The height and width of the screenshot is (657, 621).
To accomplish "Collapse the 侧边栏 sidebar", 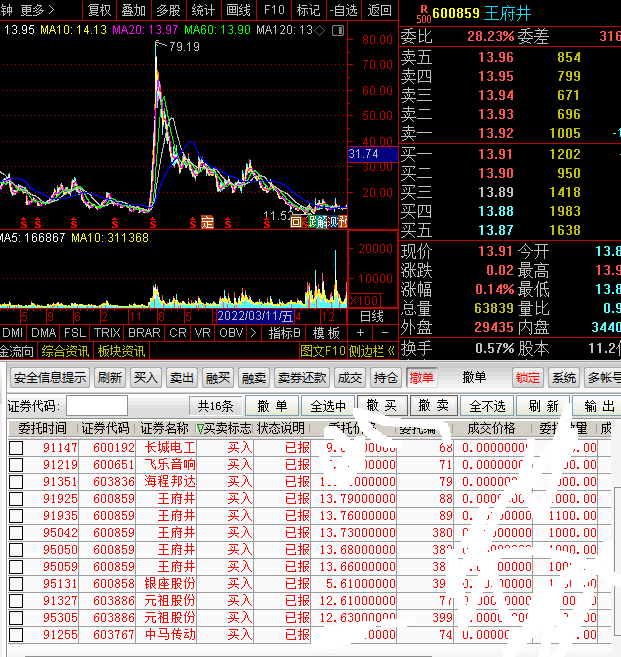I will click(x=372, y=351).
